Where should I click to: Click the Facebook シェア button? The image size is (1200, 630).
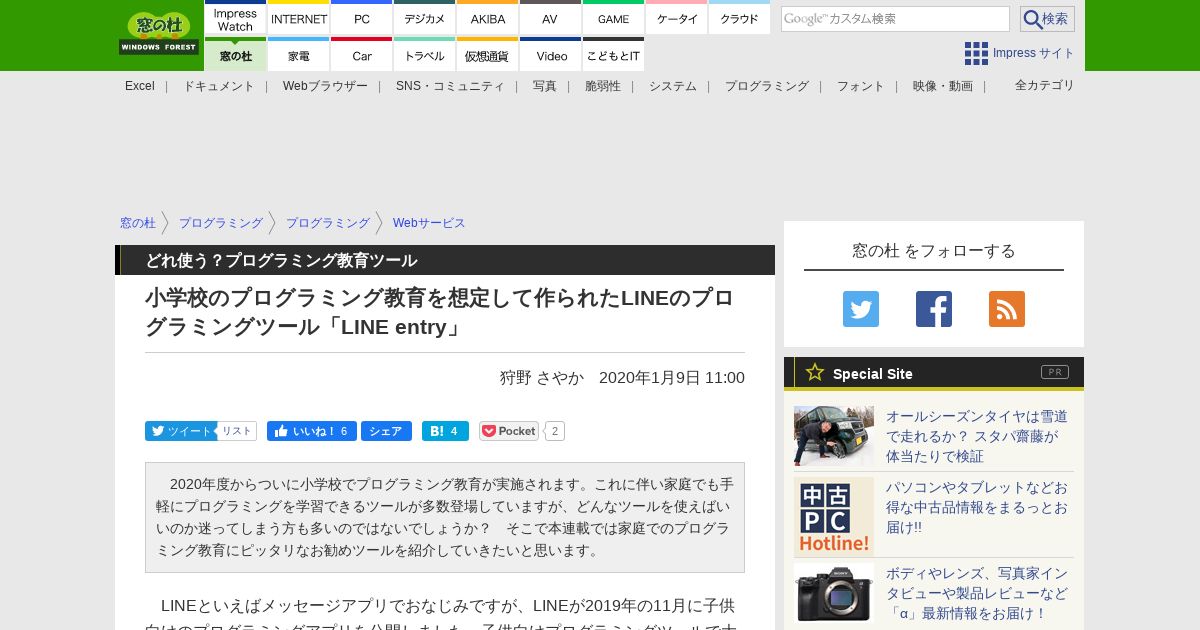pos(386,431)
